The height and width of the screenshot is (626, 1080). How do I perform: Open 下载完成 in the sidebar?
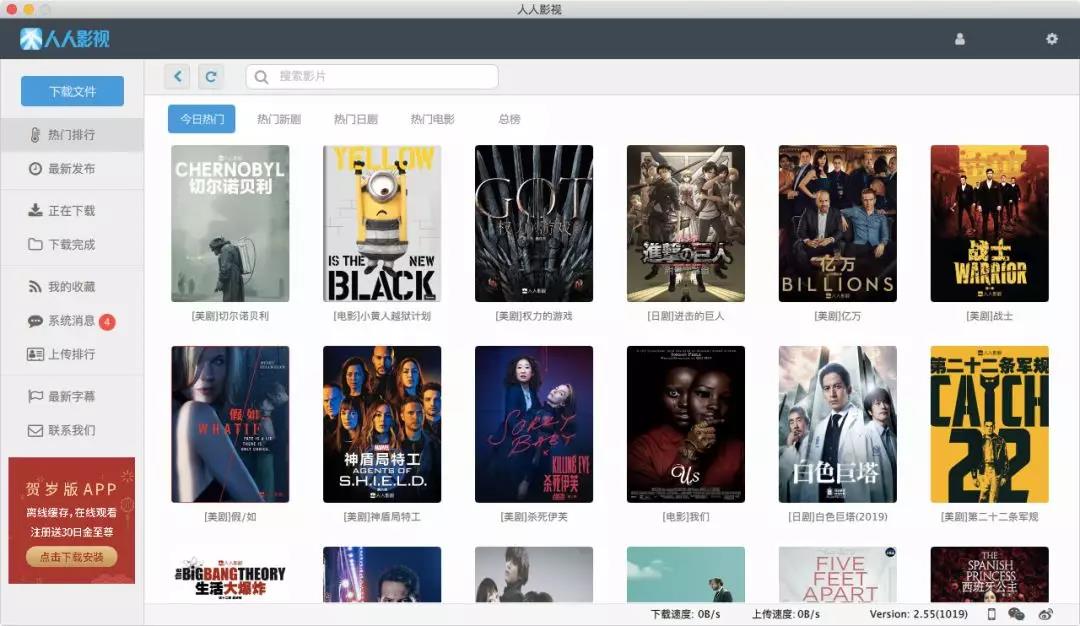pos(72,244)
